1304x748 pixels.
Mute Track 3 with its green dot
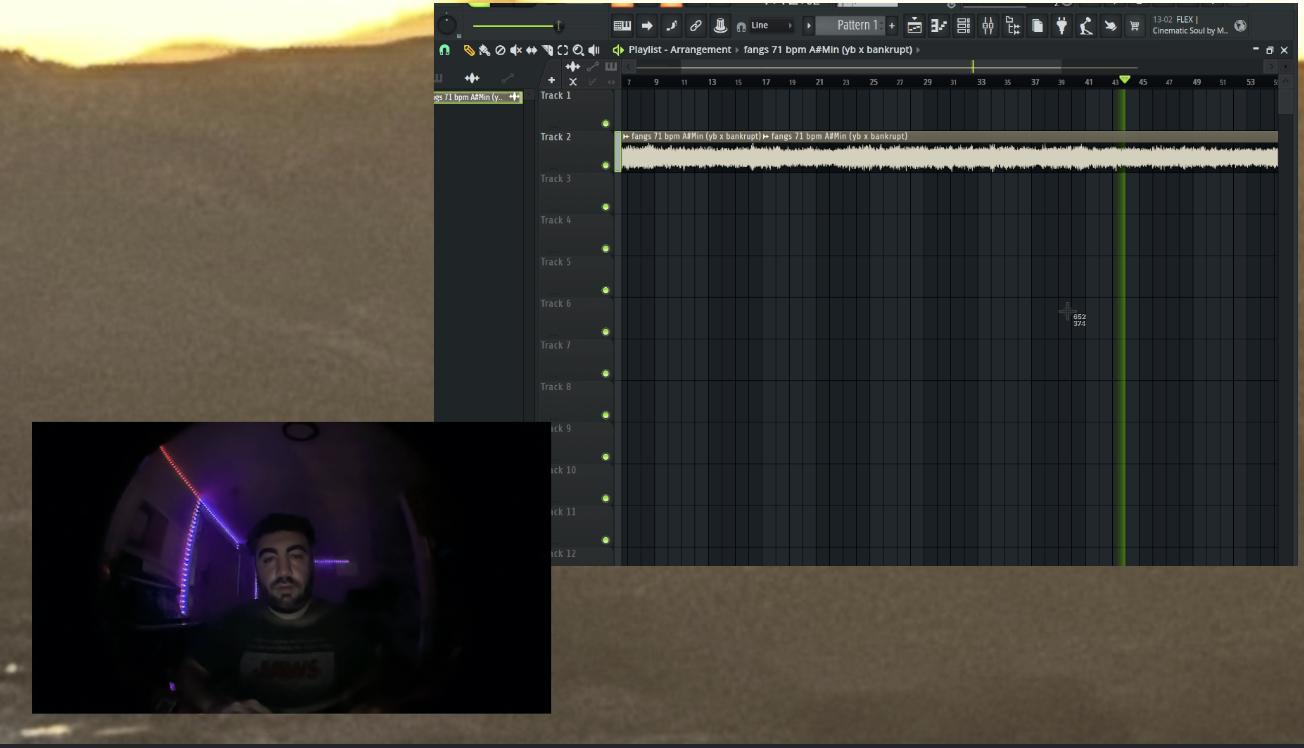tap(606, 207)
